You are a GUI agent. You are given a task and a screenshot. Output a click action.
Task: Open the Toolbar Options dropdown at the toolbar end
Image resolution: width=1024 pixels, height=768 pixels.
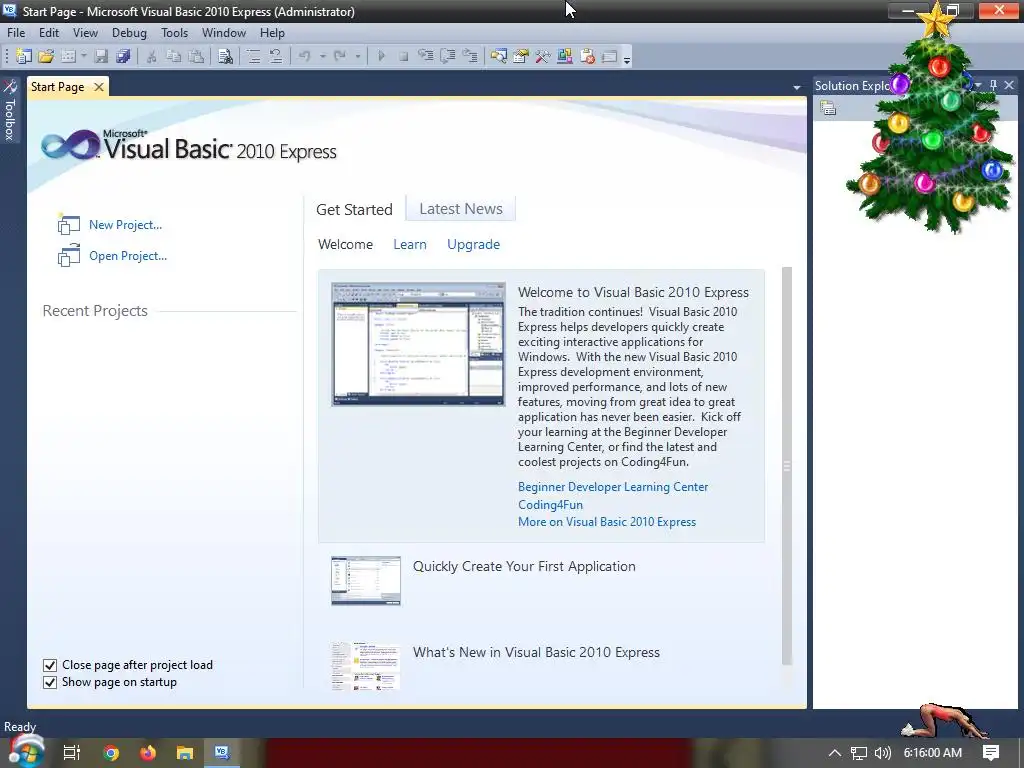point(627,60)
